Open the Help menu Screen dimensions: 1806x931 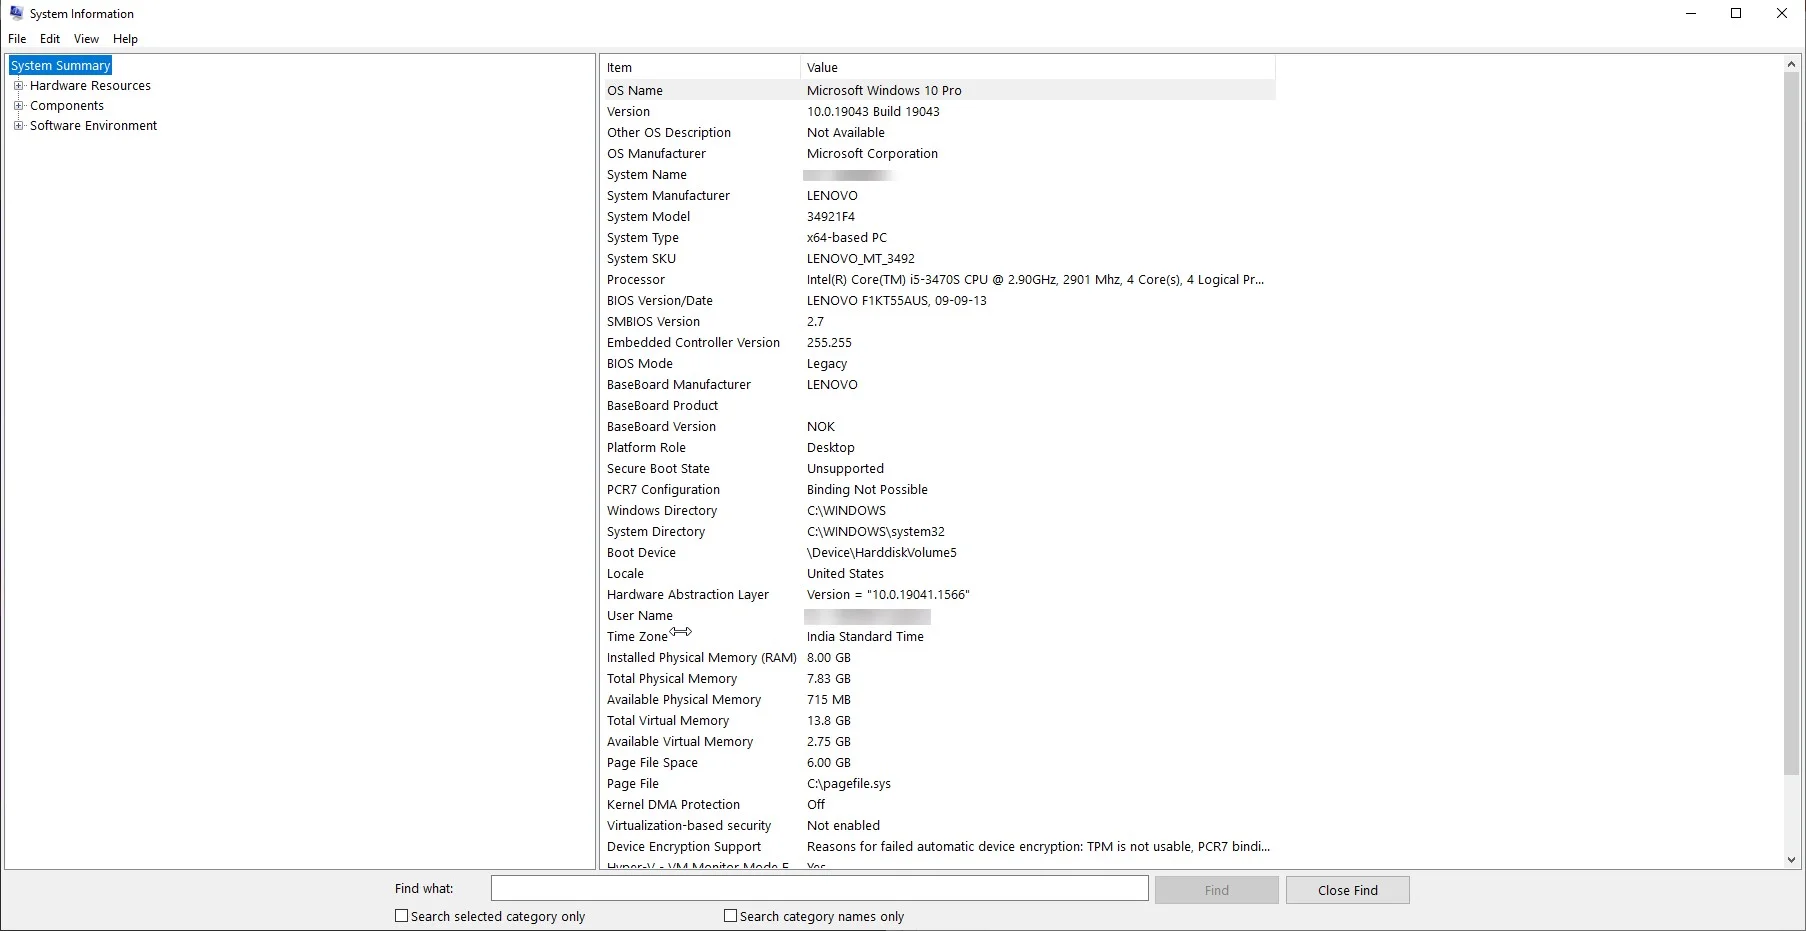click(x=125, y=39)
